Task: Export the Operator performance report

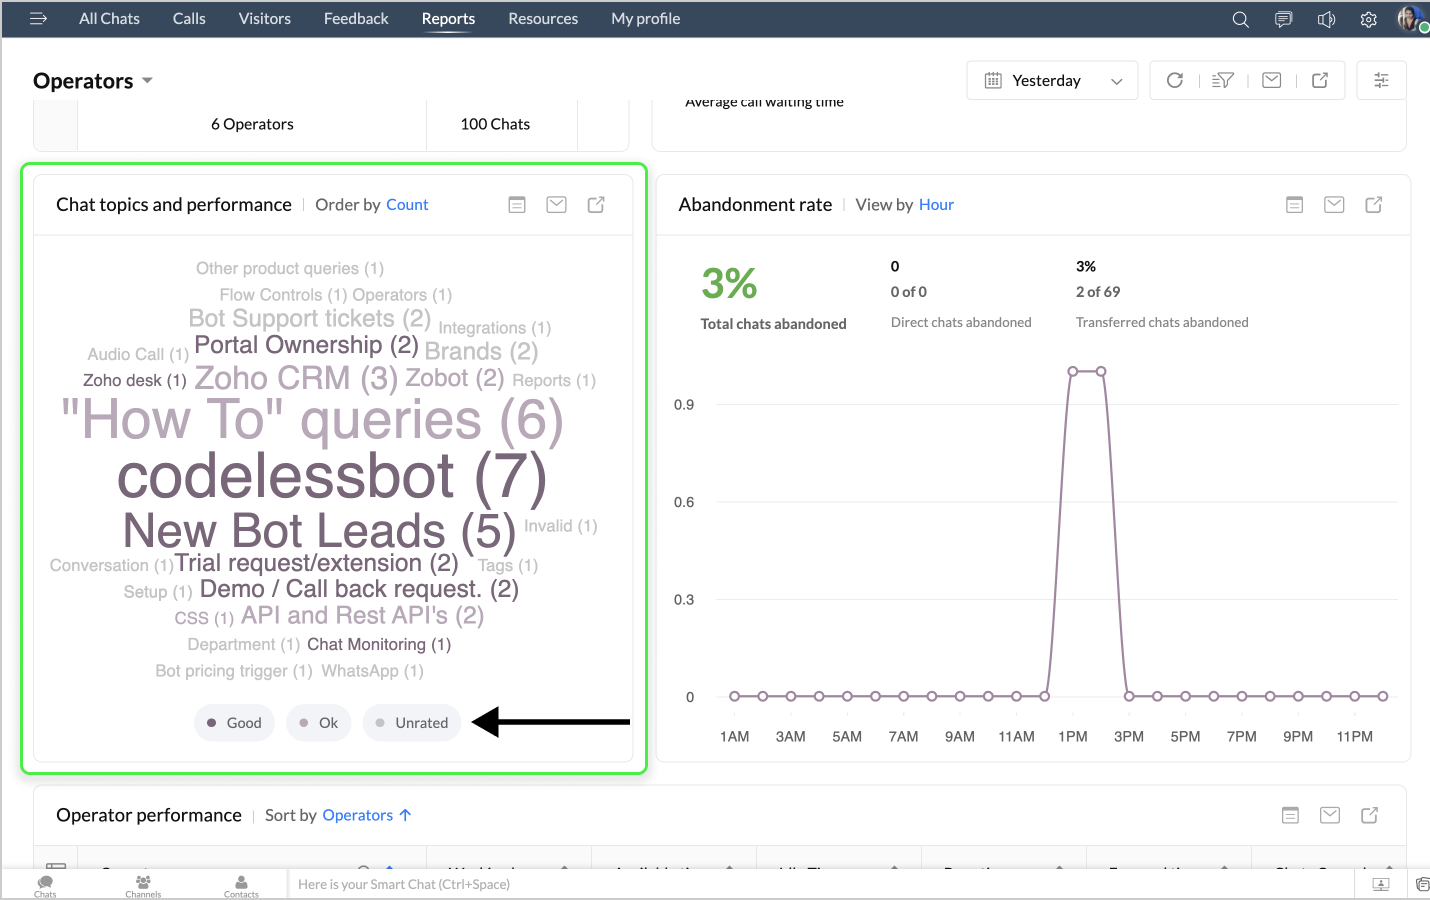Action: click(x=1370, y=816)
